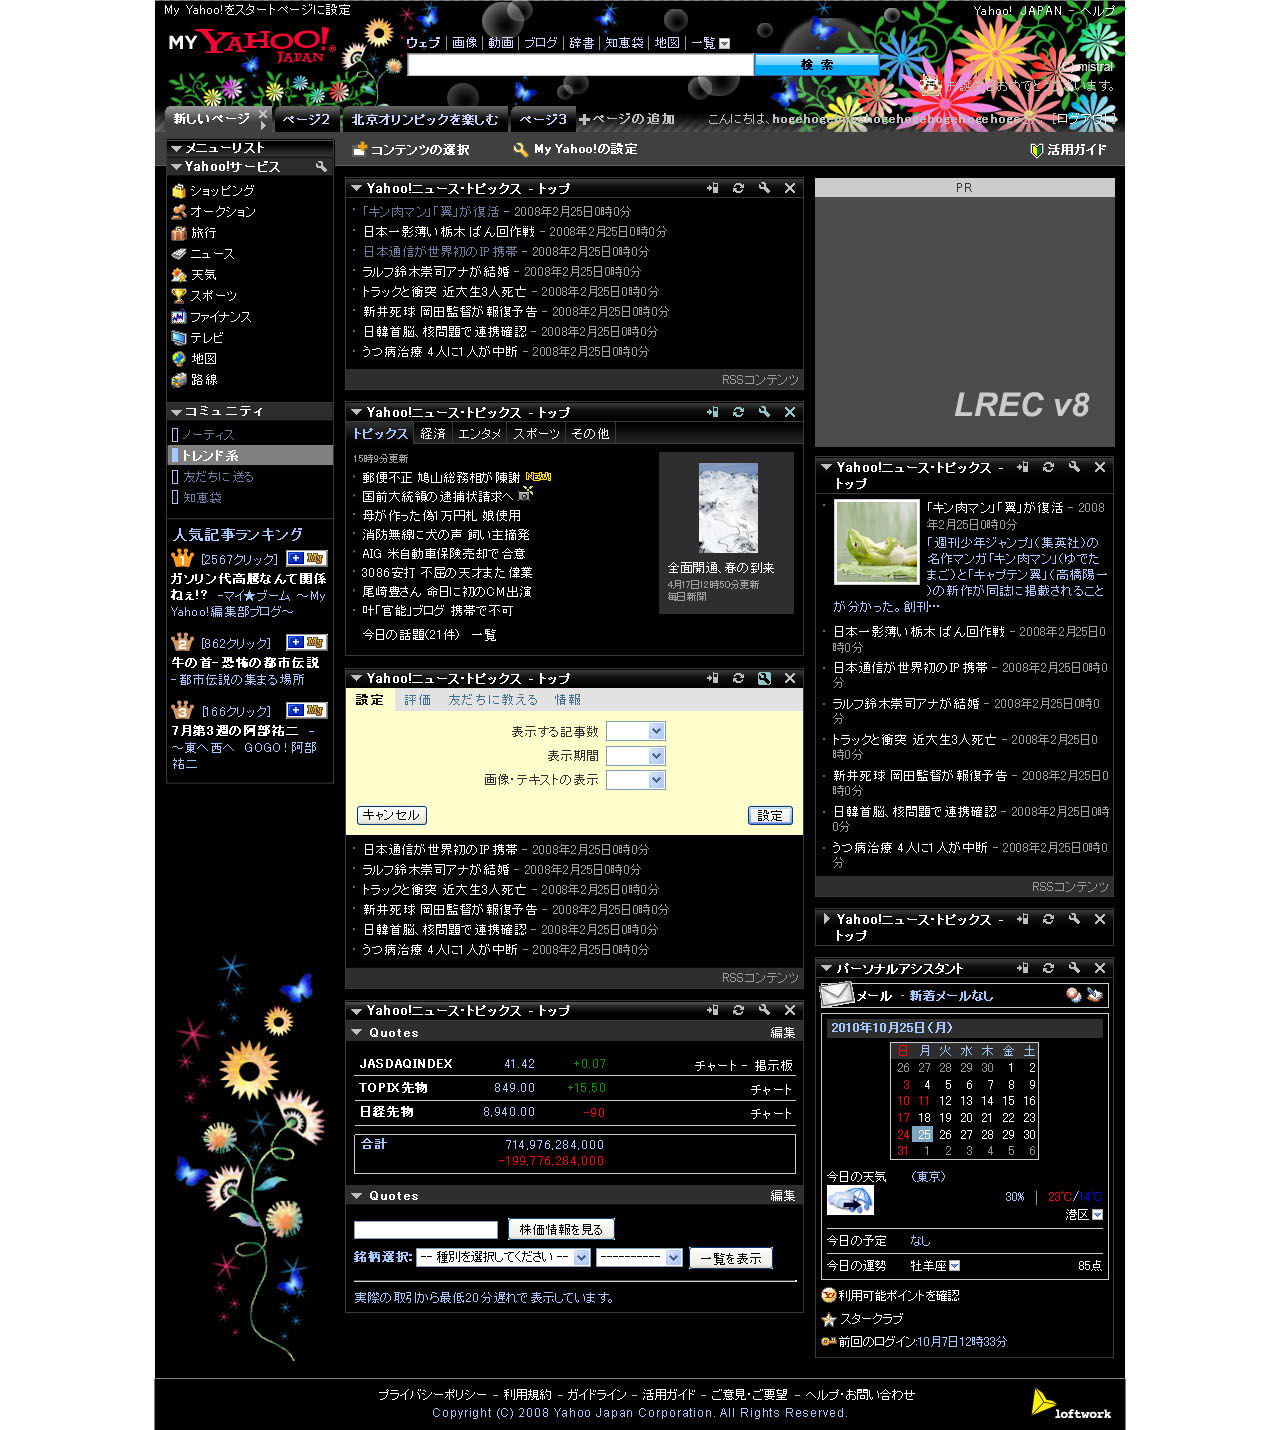Click the wrench icon beside Yahoo!サービス
The height and width of the screenshot is (1430, 1280).
coord(321,167)
